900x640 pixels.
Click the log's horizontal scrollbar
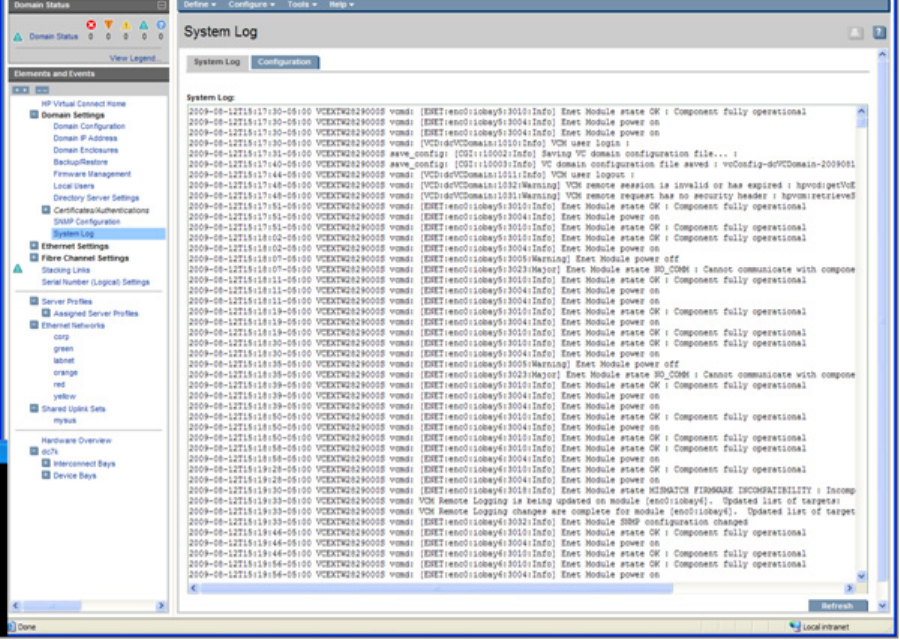coord(520,589)
